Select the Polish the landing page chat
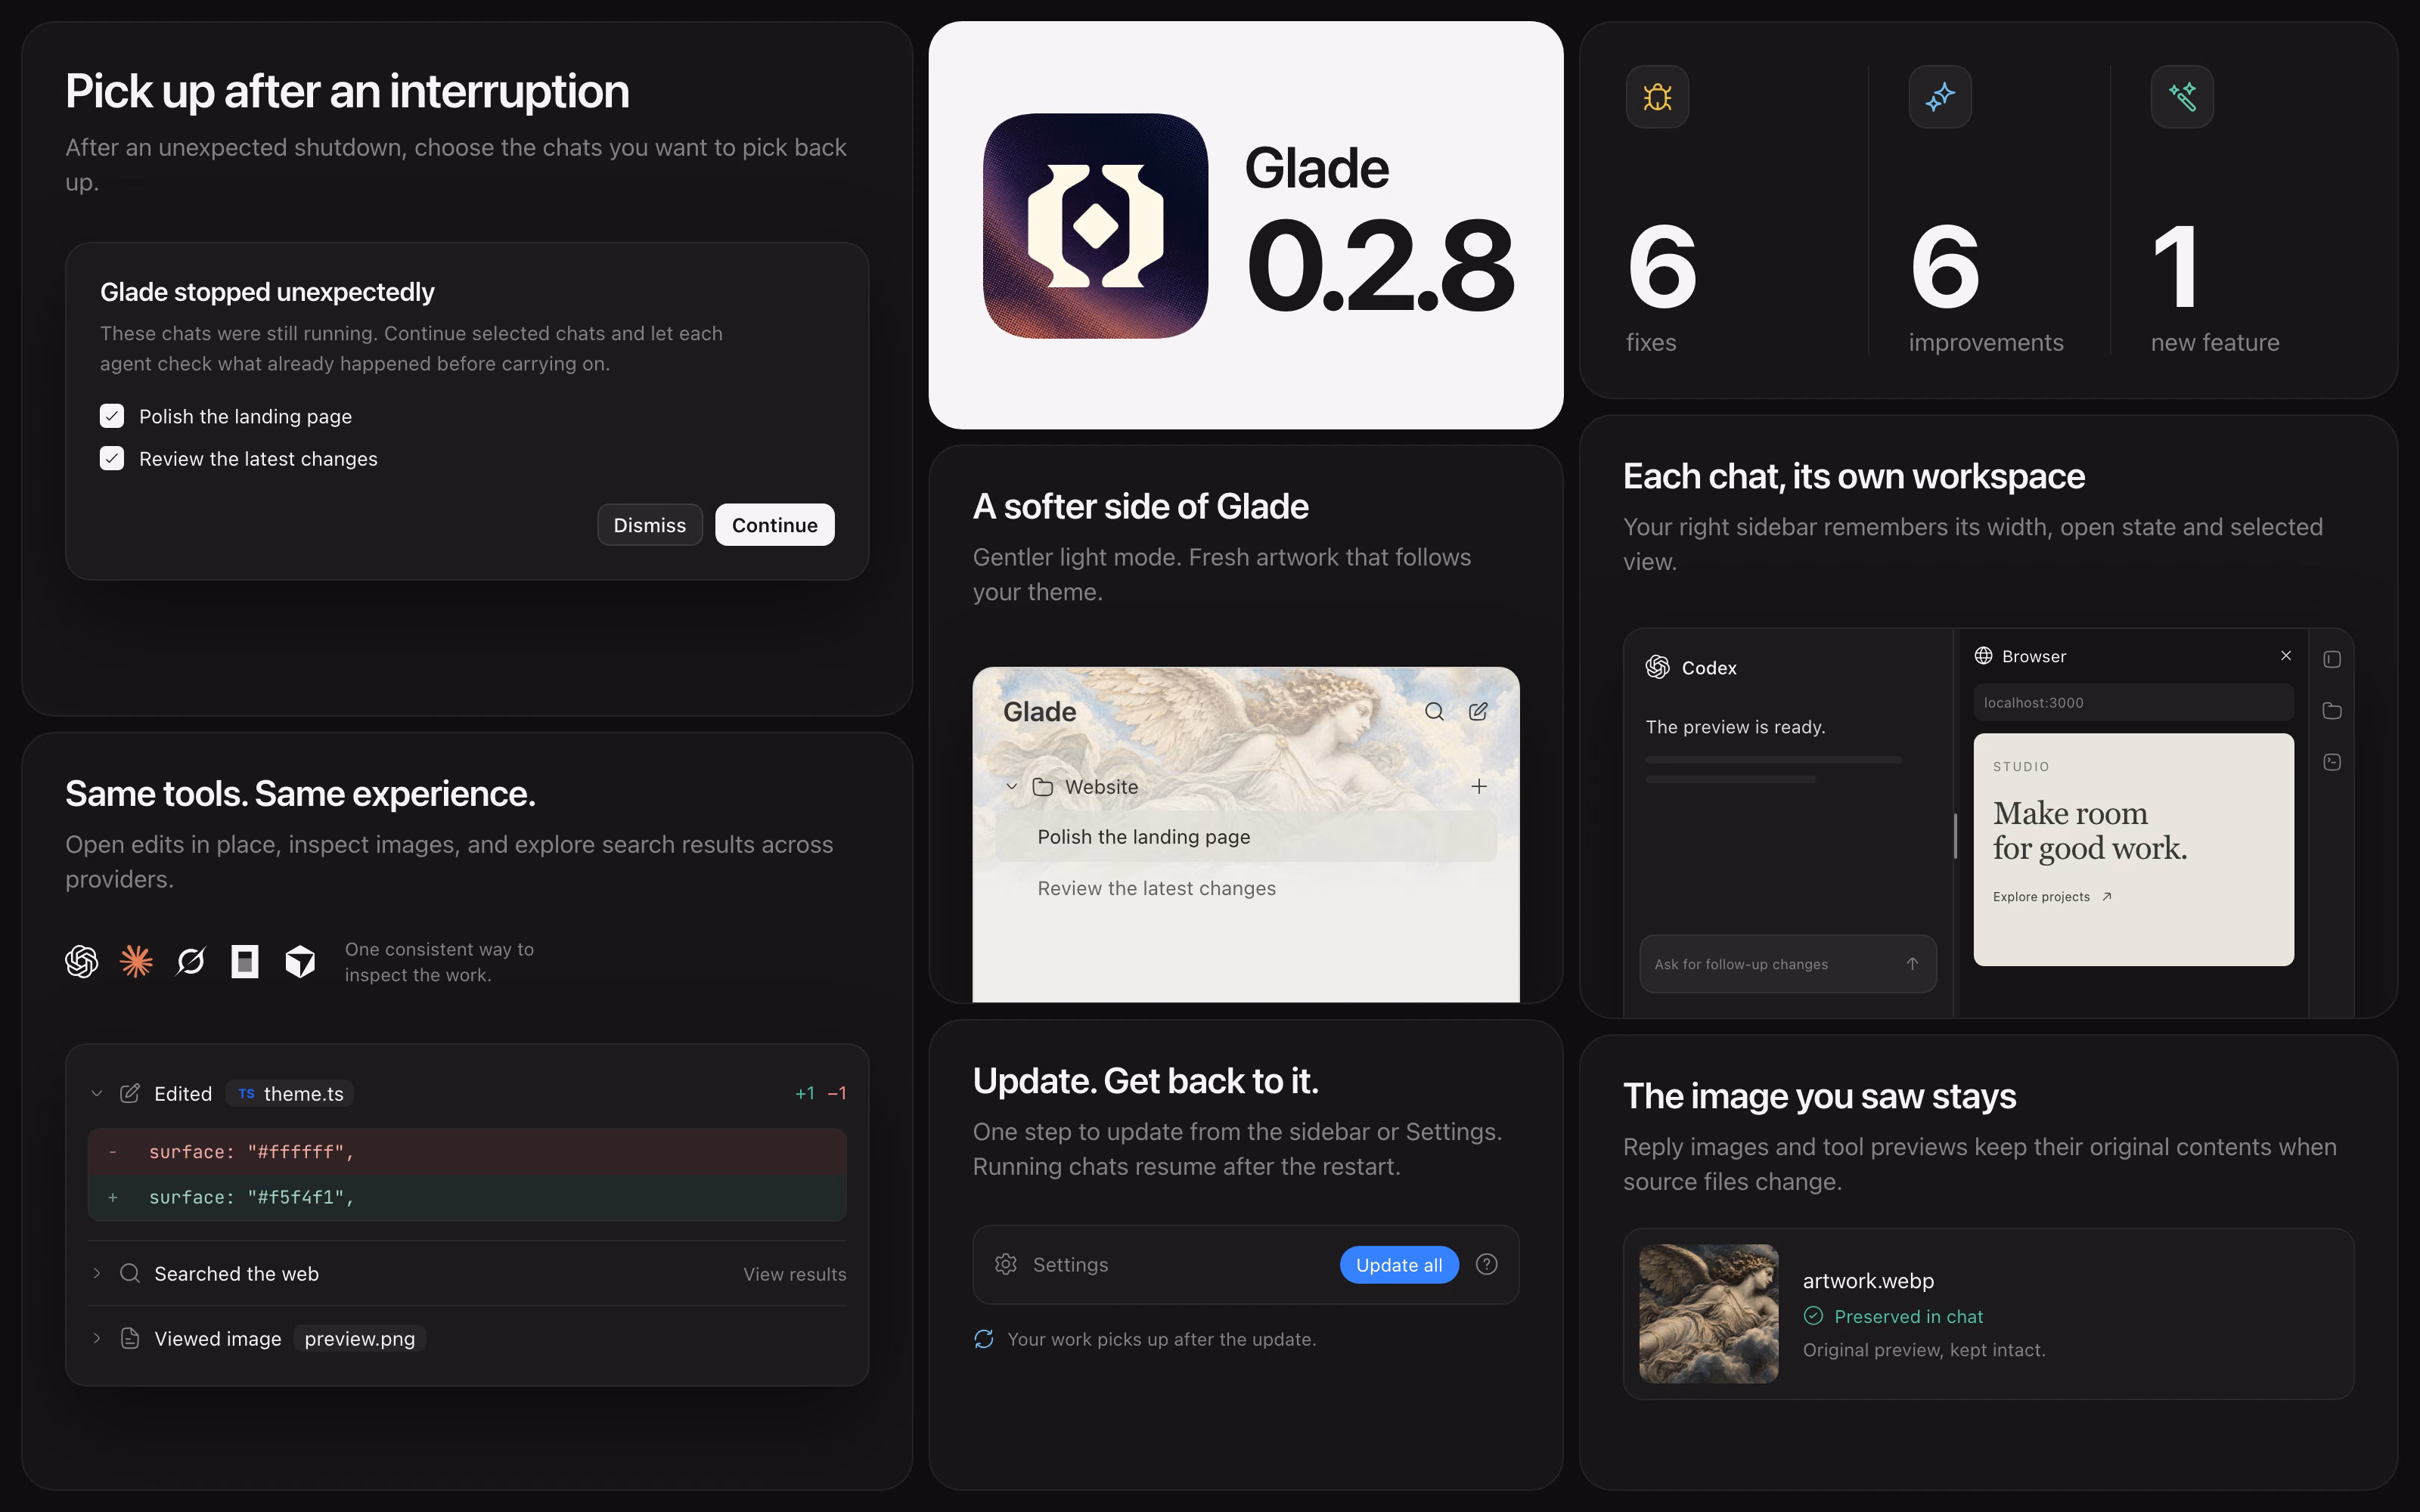The width and height of the screenshot is (2420, 1512). coord(1245,837)
